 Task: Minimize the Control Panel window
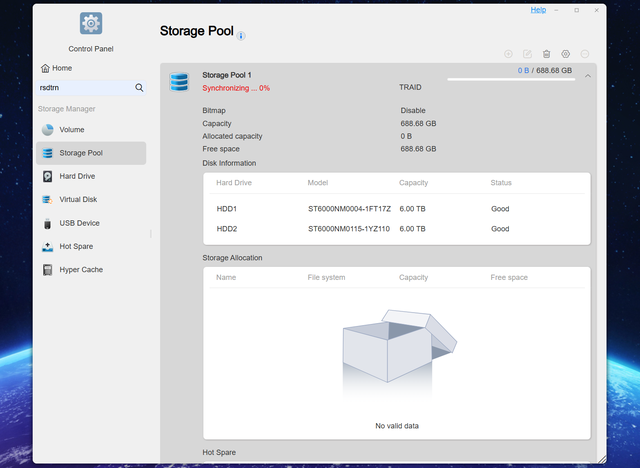click(x=556, y=10)
